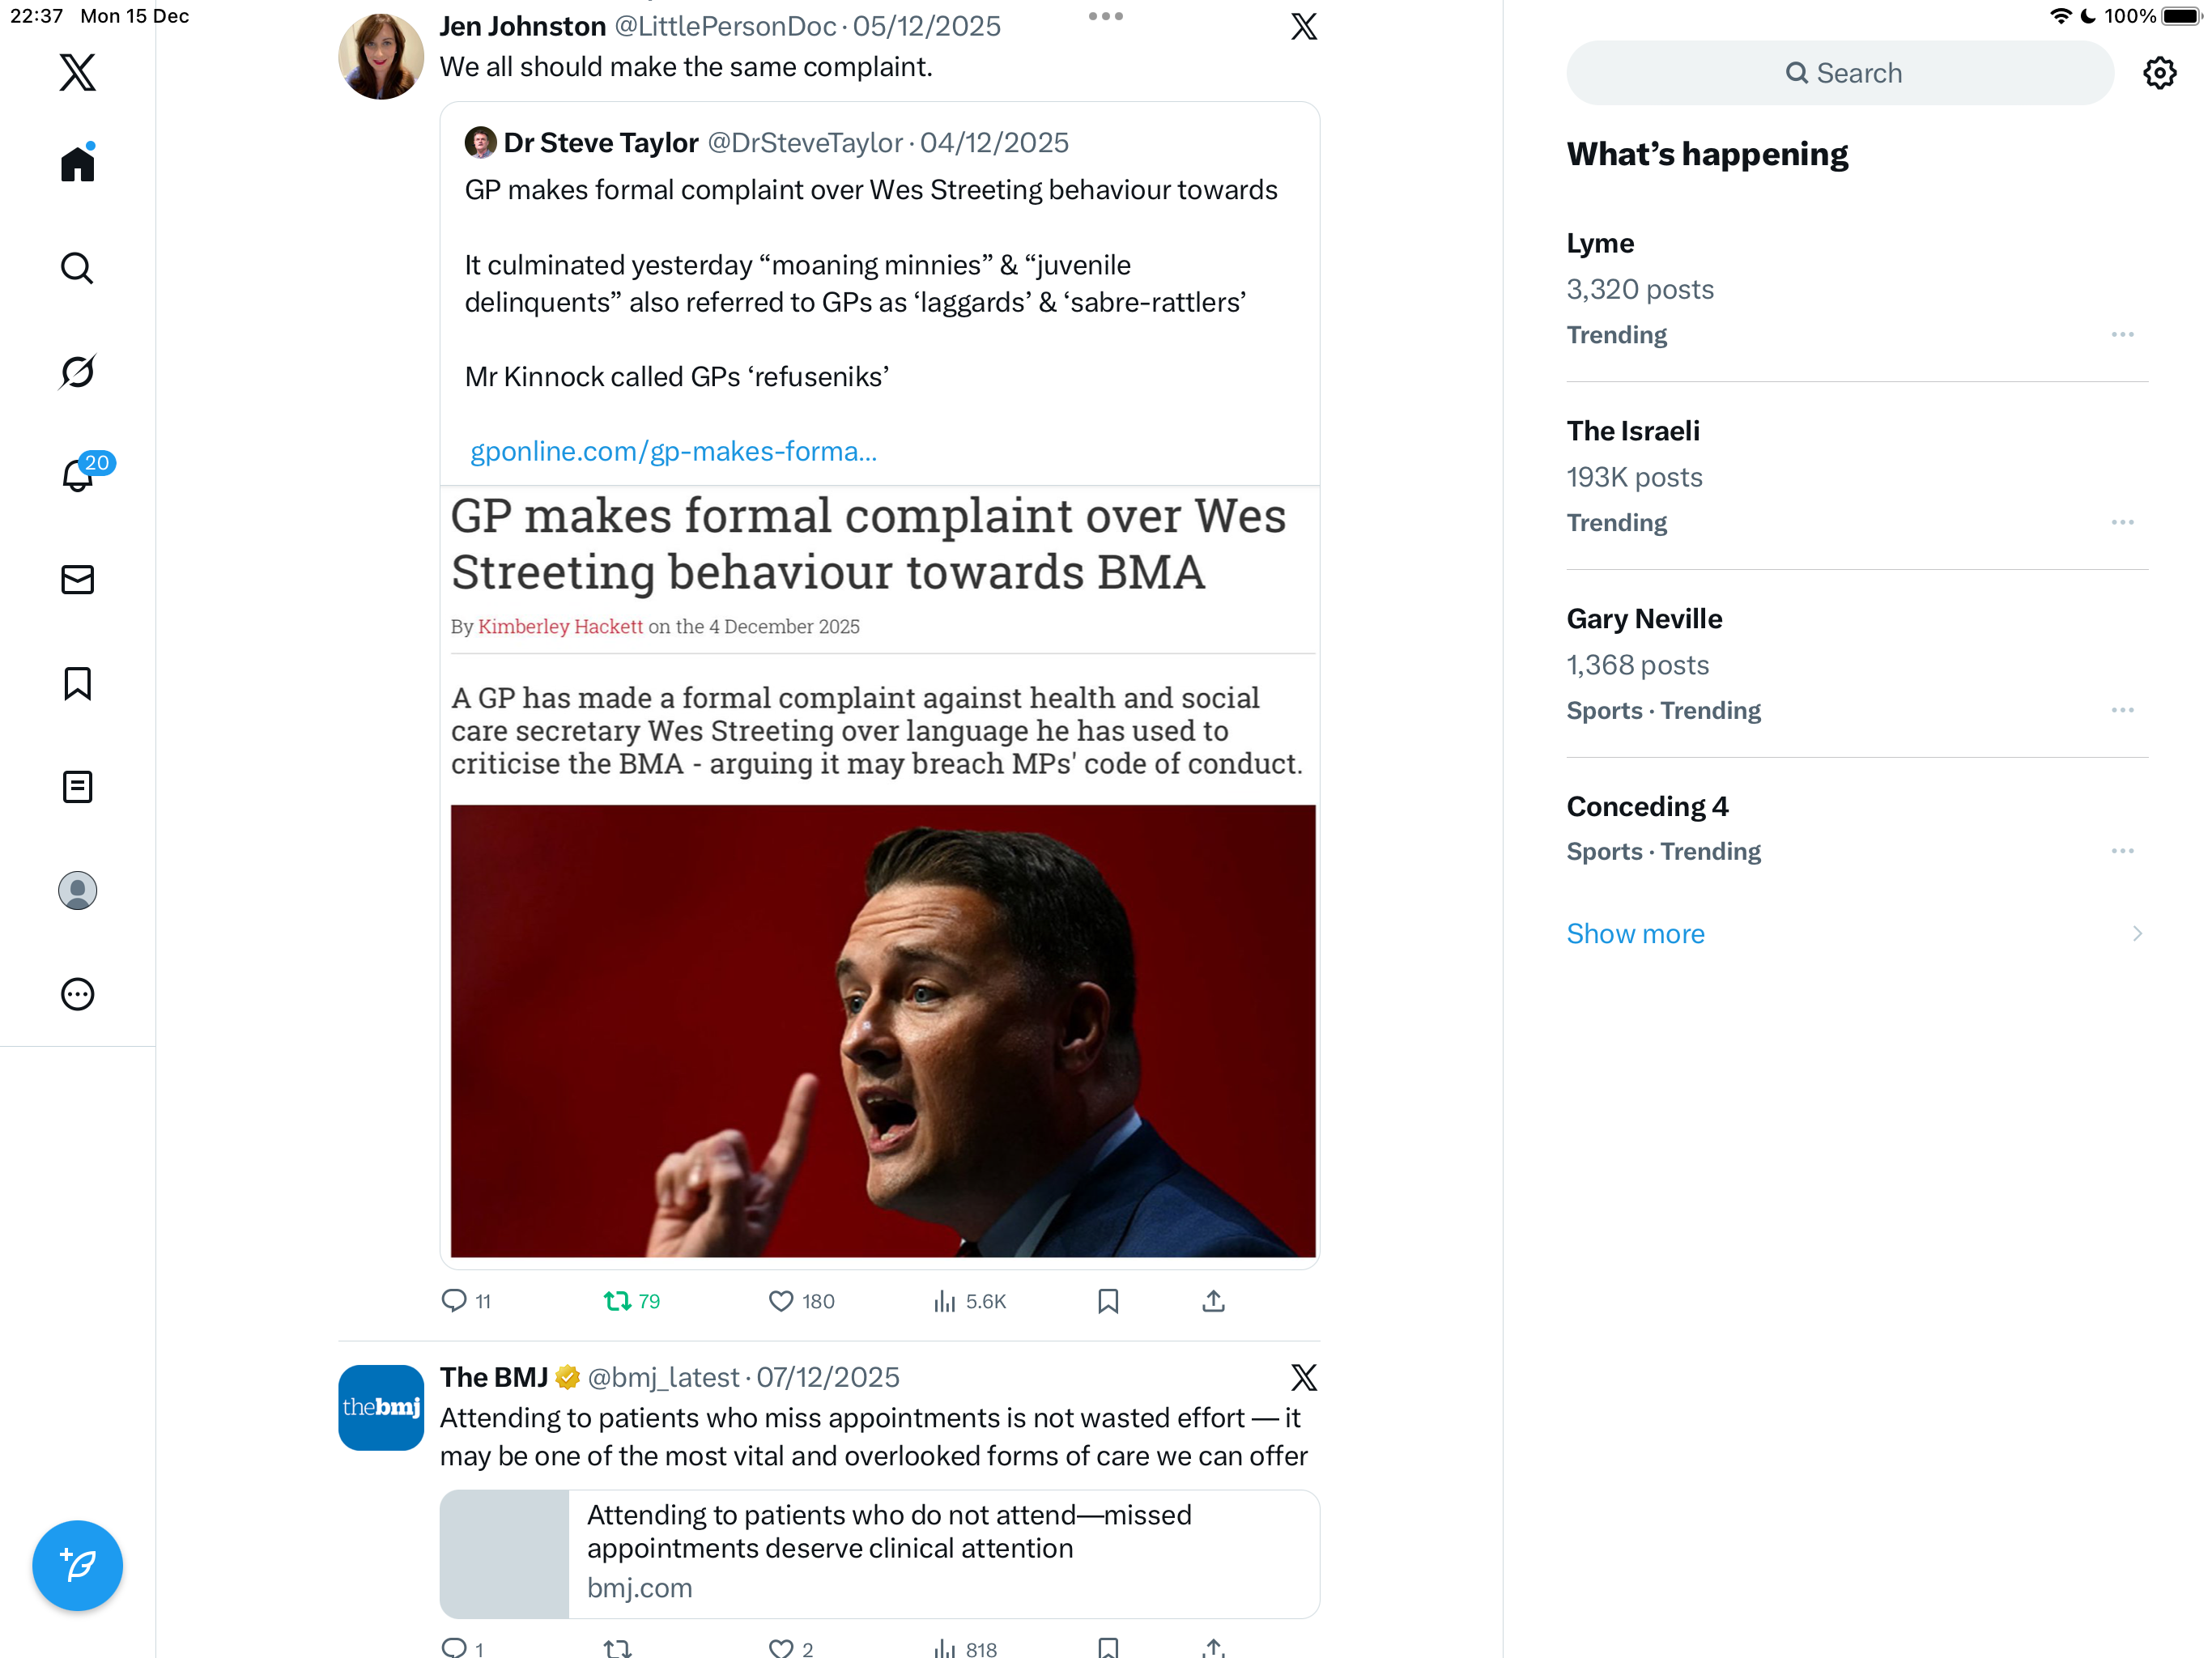Open the Lists icon in sidebar

click(x=77, y=787)
